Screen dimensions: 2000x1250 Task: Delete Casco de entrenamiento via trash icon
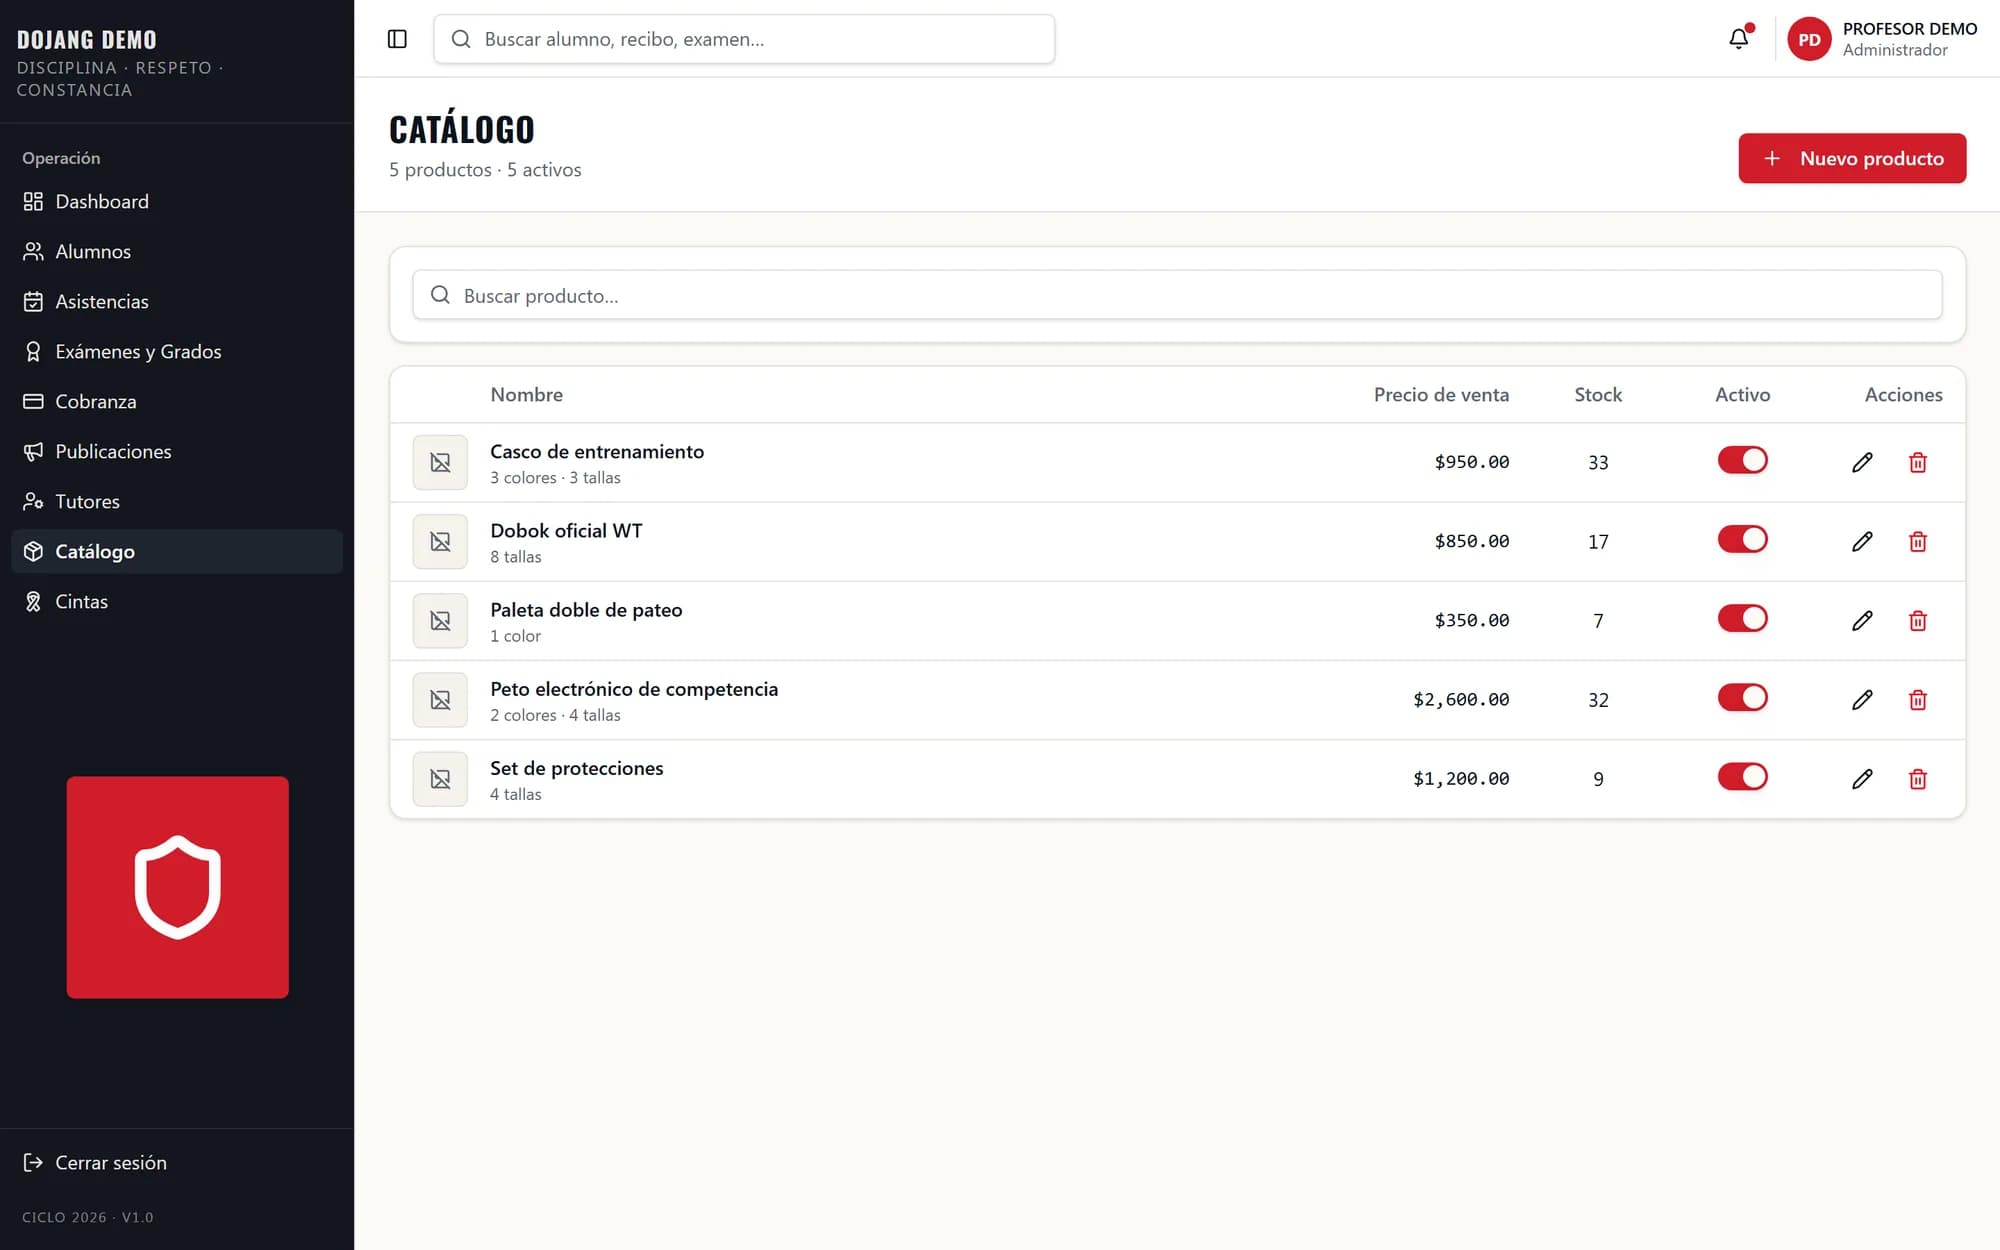pos(1917,462)
